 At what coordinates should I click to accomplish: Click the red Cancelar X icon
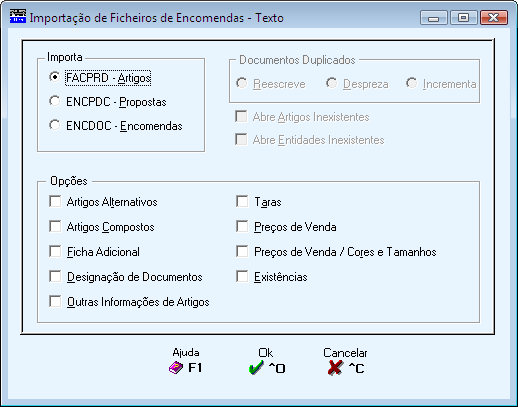click(335, 368)
